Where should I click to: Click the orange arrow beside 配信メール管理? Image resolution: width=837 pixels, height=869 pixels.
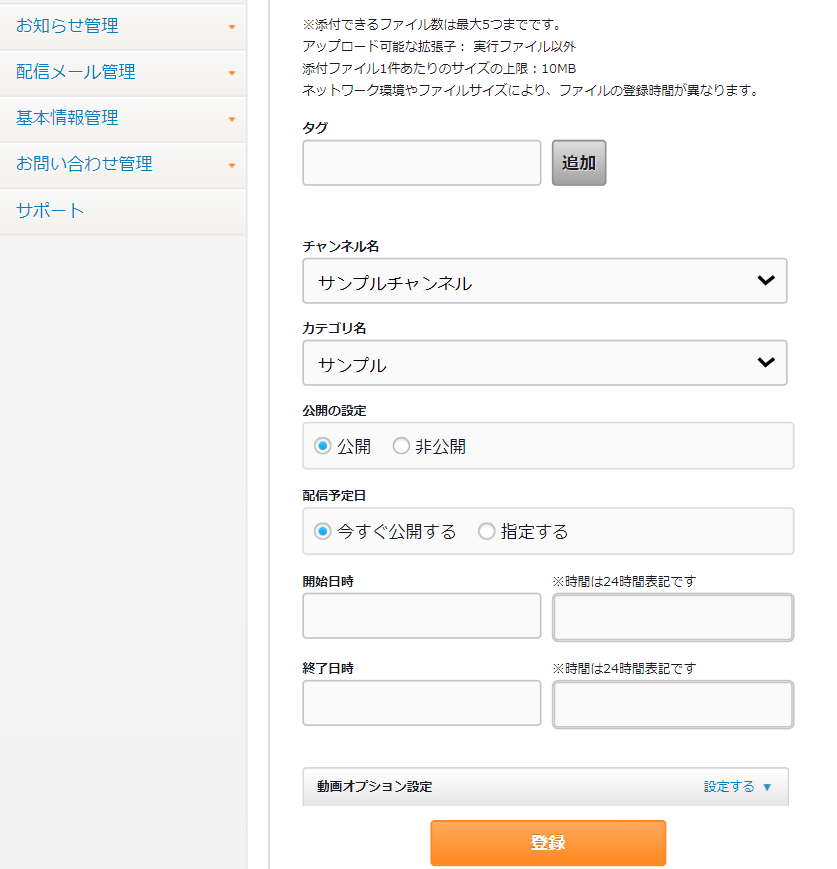pyautogui.click(x=232, y=73)
